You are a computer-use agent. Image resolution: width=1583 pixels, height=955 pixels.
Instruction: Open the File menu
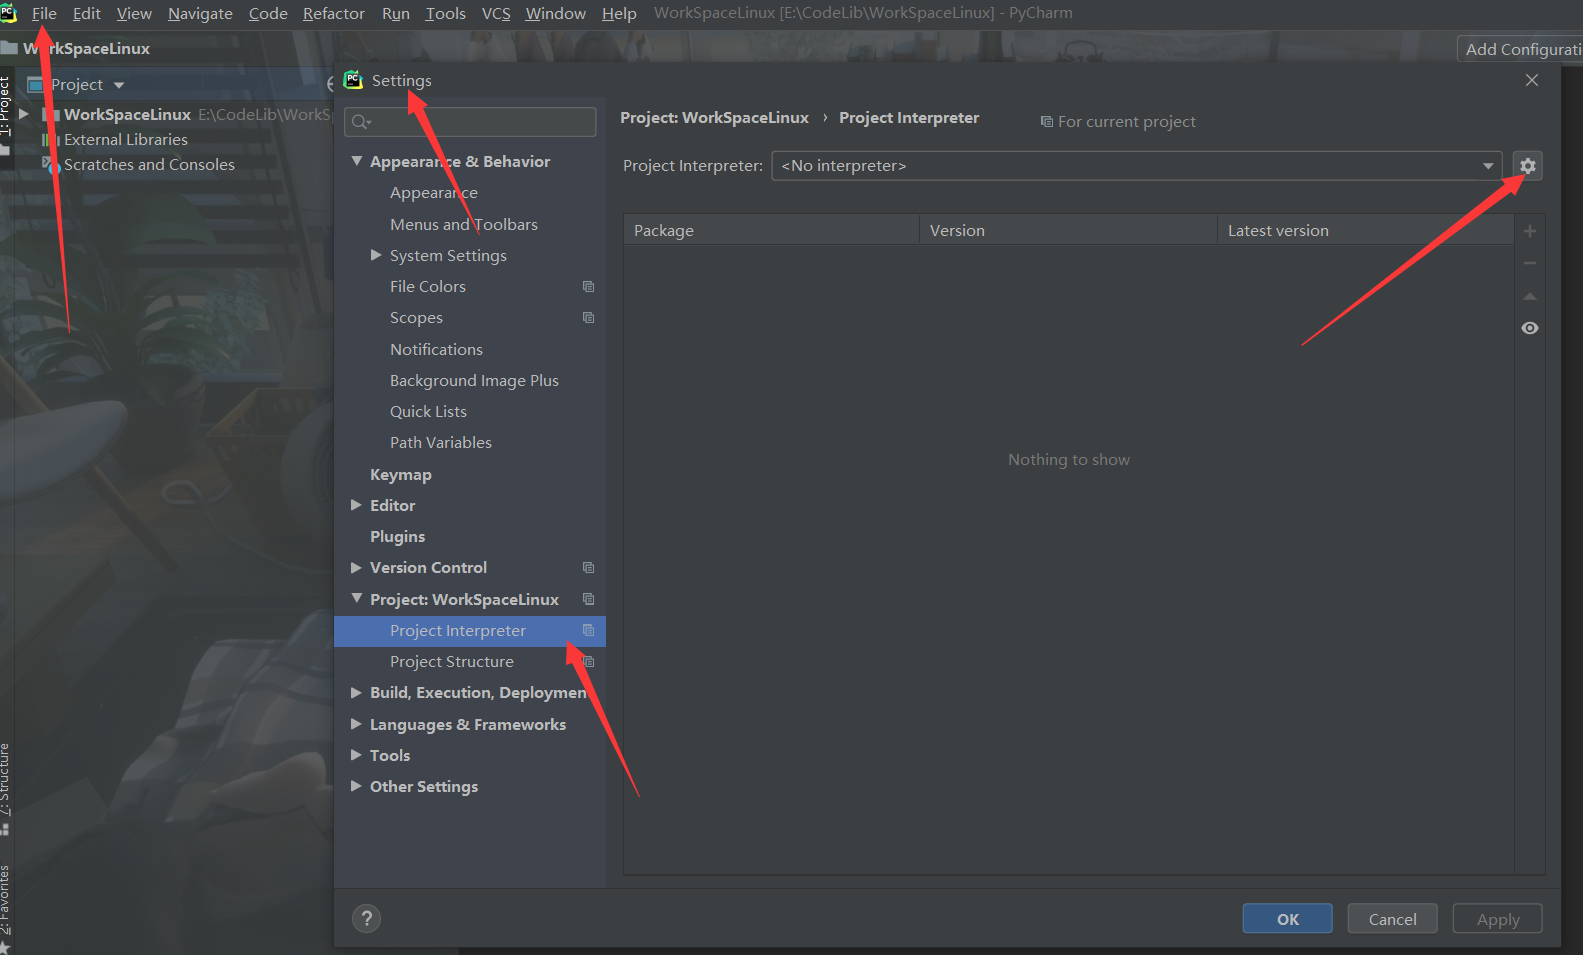[x=44, y=13]
